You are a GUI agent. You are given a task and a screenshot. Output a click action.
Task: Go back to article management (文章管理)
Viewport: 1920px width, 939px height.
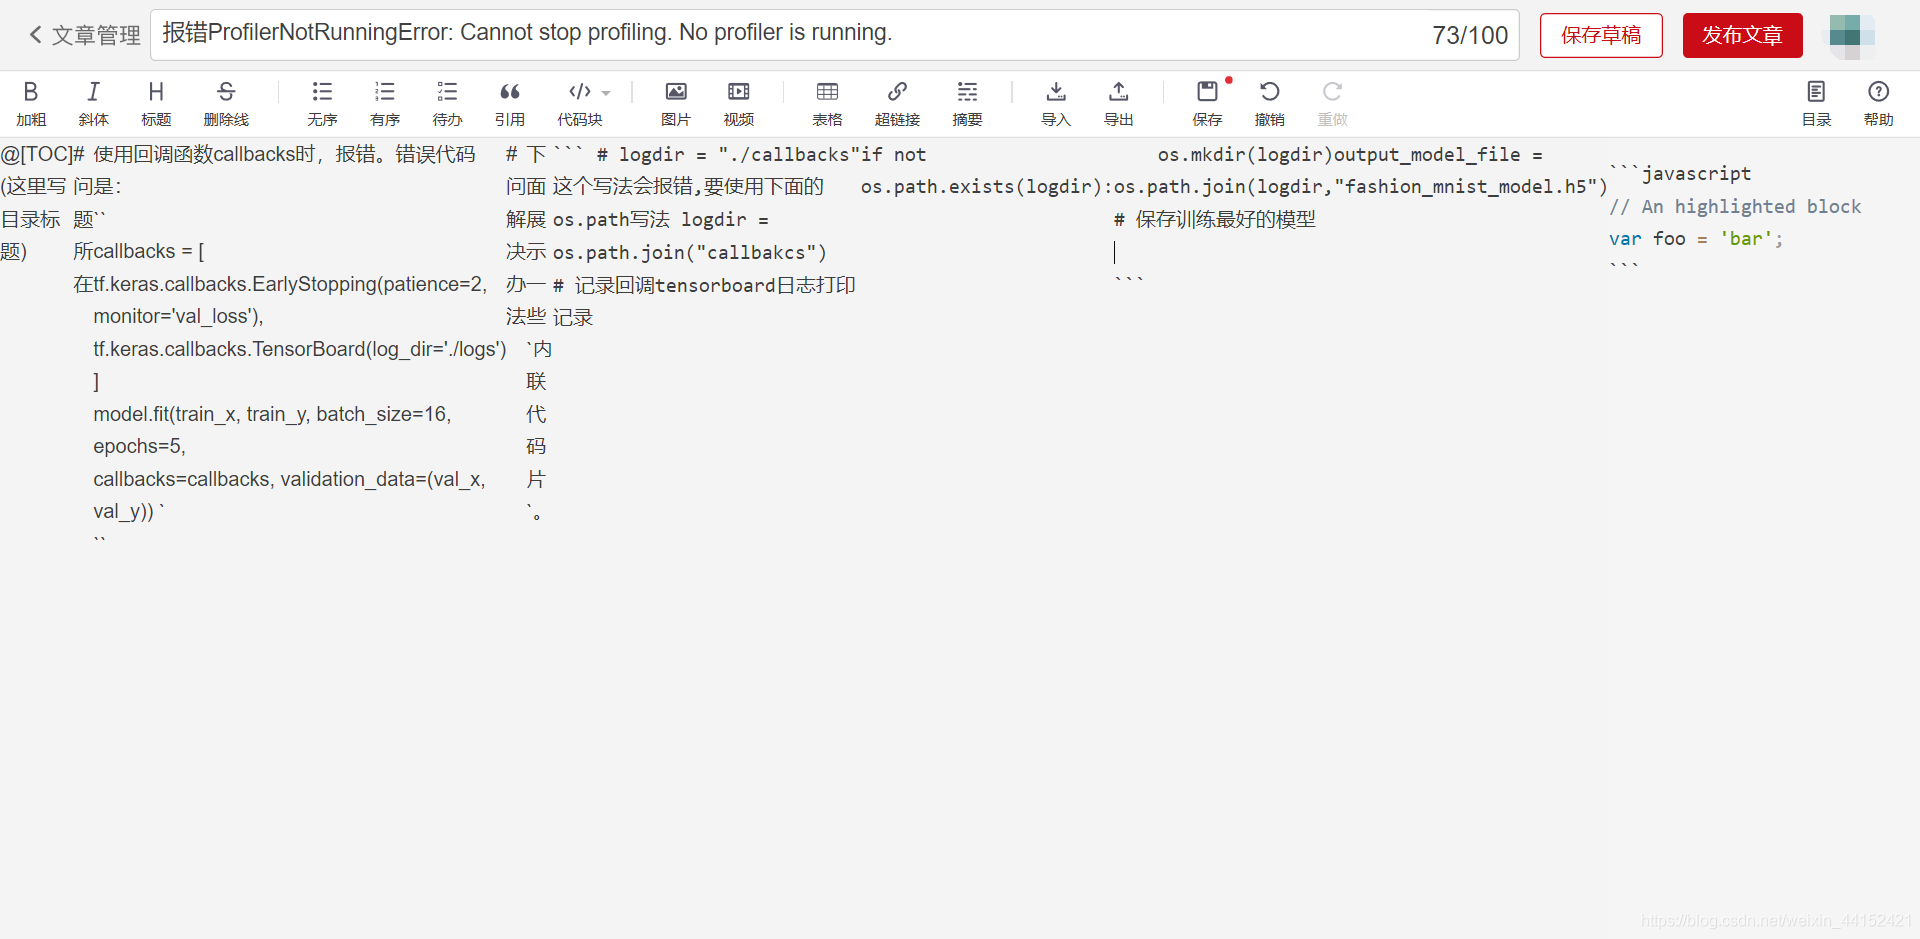pos(85,35)
